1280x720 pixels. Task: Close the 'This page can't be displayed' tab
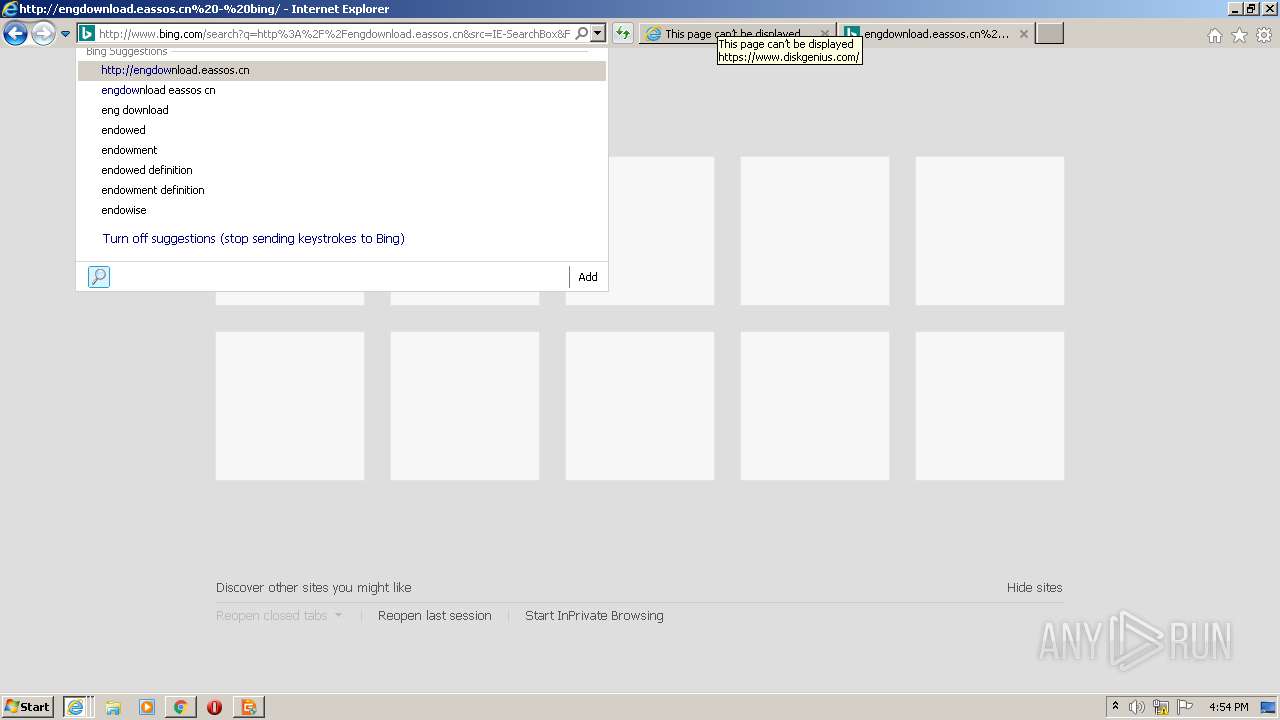825,34
